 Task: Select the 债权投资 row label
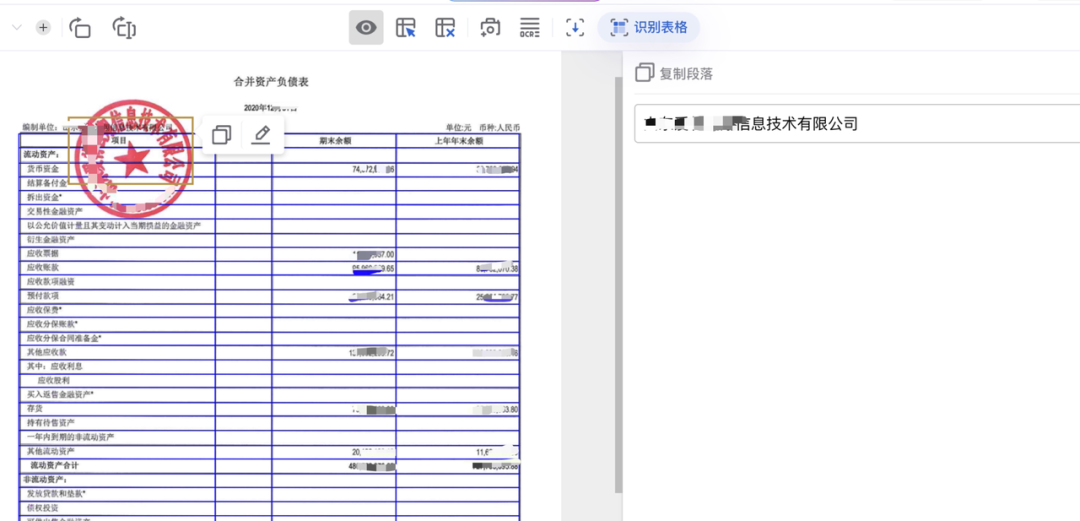[x=43, y=508]
